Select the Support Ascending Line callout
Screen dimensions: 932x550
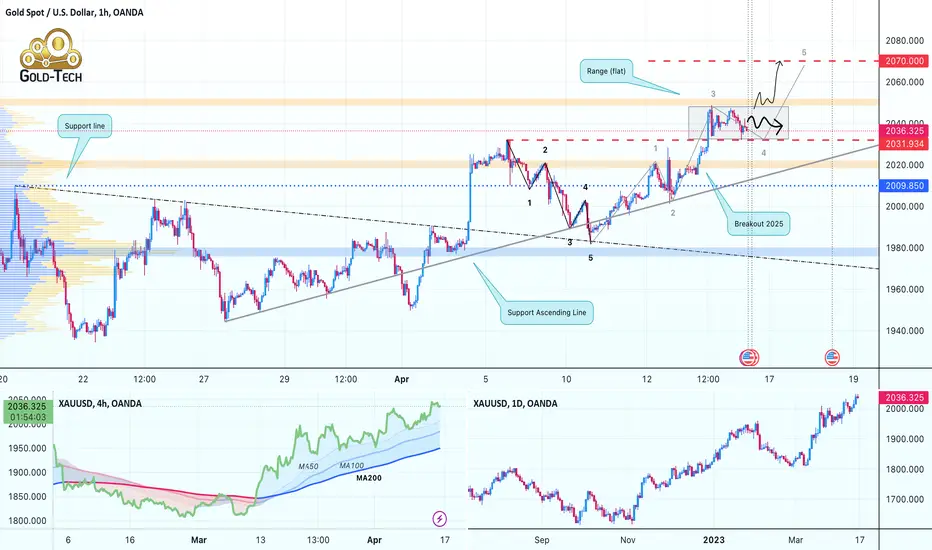click(x=547, y=312)
